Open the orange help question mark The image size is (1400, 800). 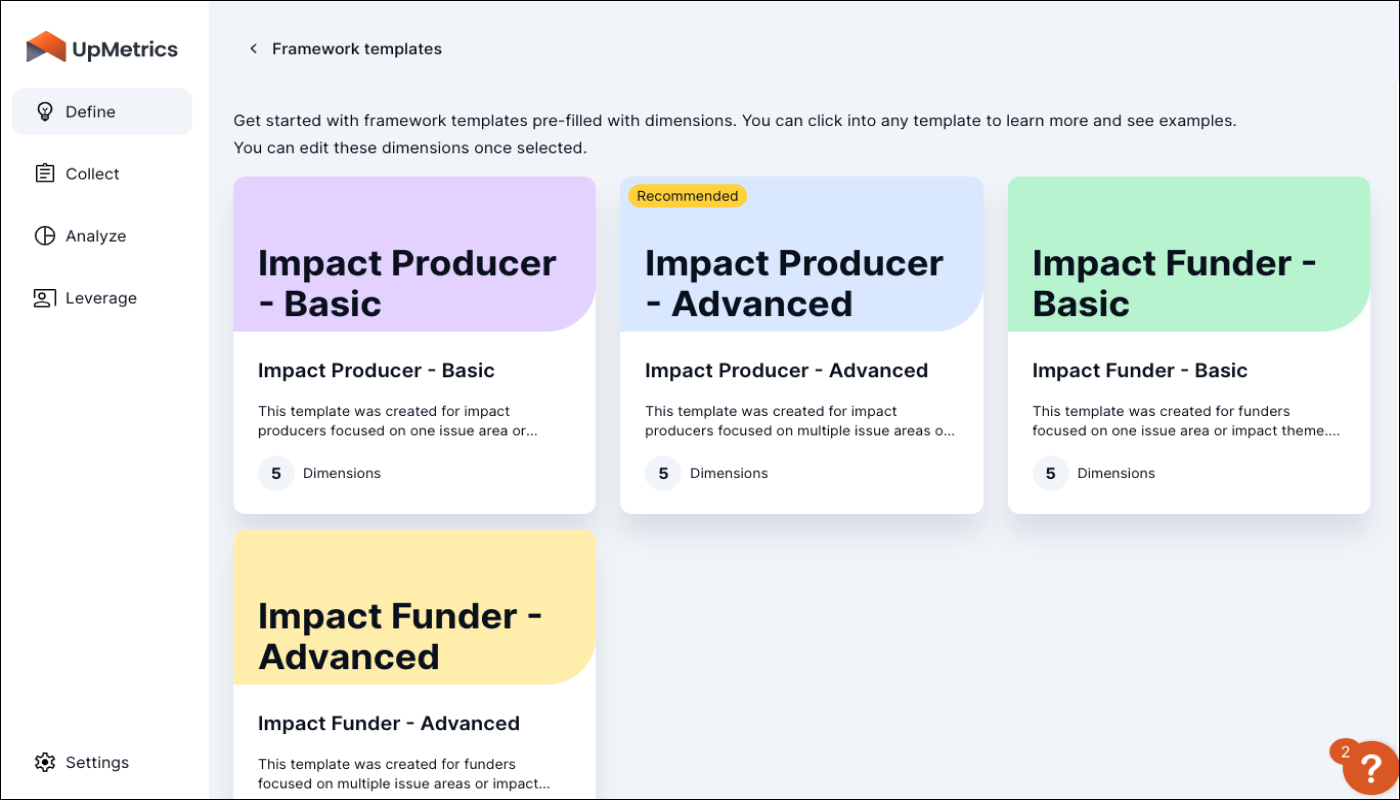1372,768
